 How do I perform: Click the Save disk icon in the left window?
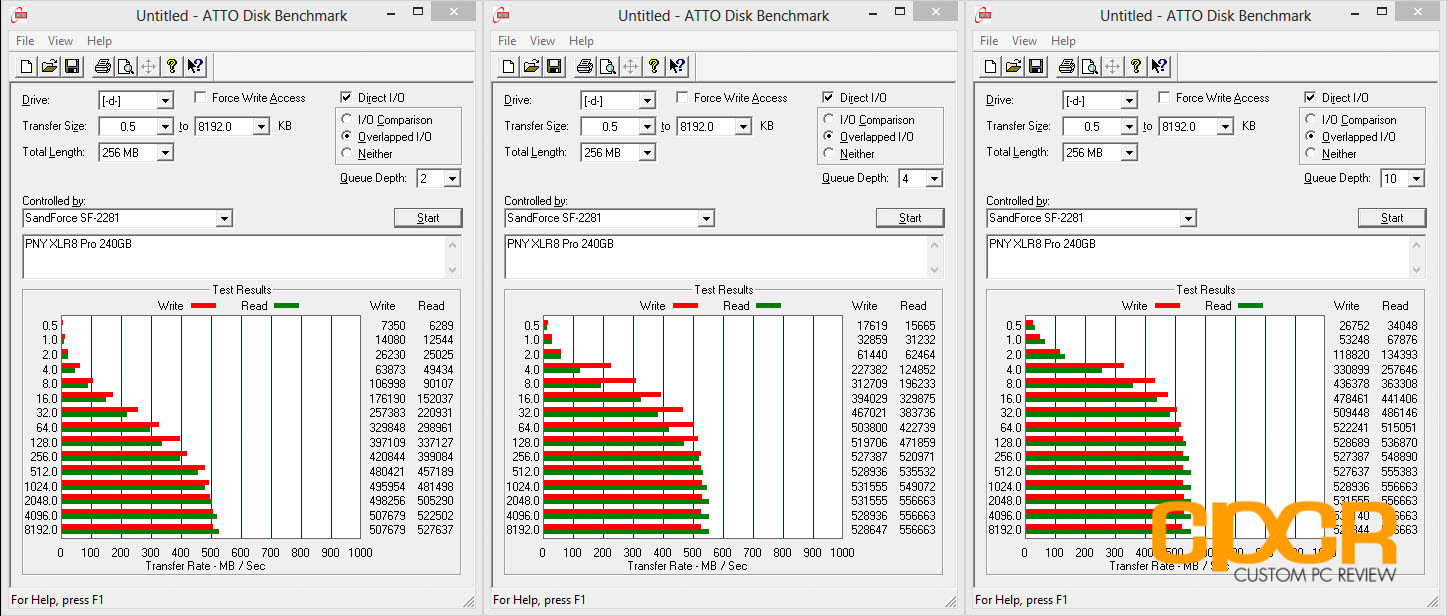pos(71,66)
